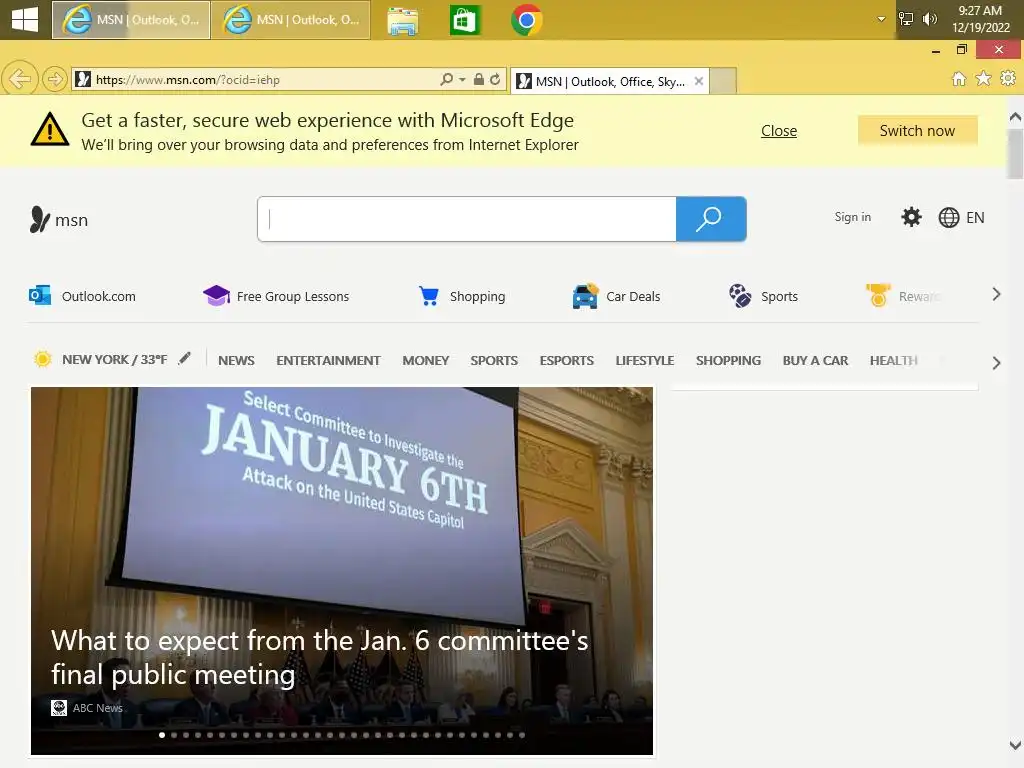This screenshot has width=1024, height=768.
Task: Jump to the last carousel slide dot
Action: (522, 735)
